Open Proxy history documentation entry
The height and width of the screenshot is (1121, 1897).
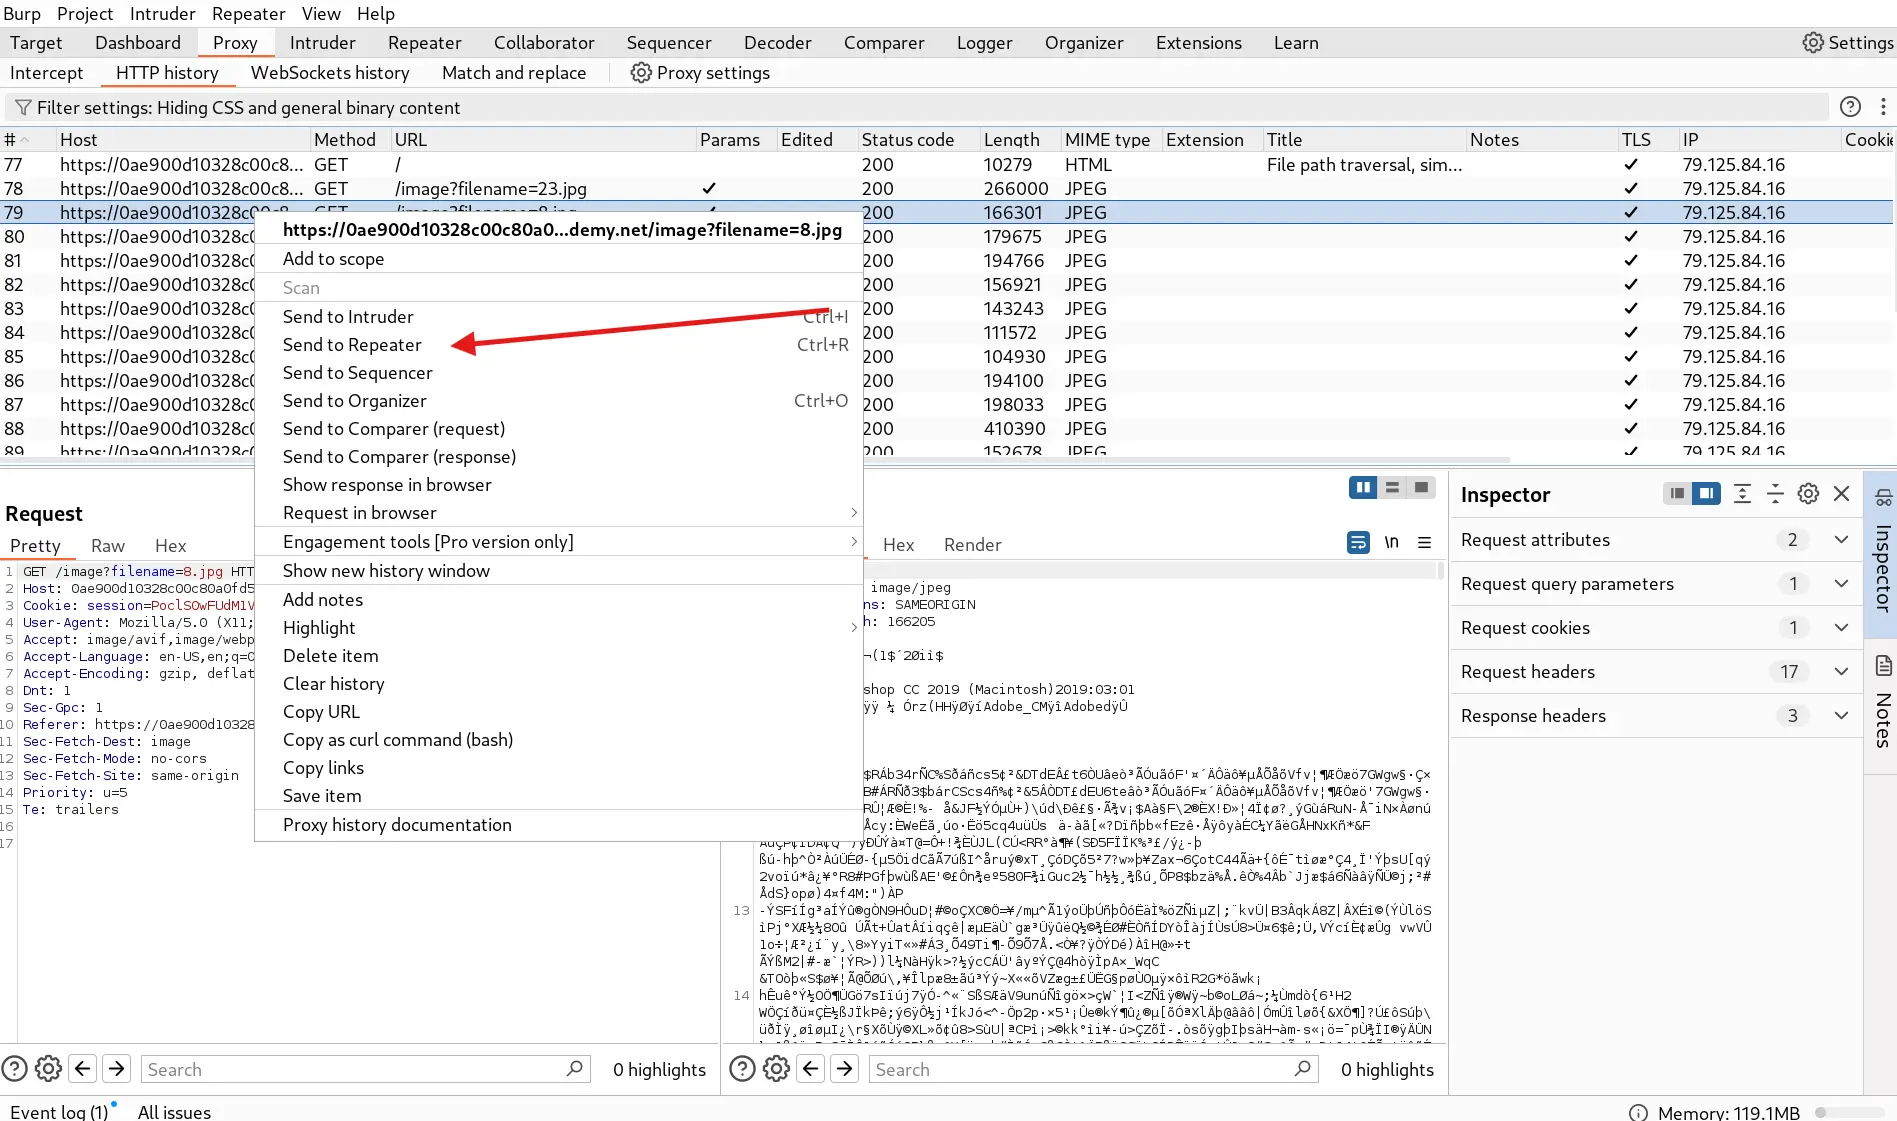click(x=559, y=825)
